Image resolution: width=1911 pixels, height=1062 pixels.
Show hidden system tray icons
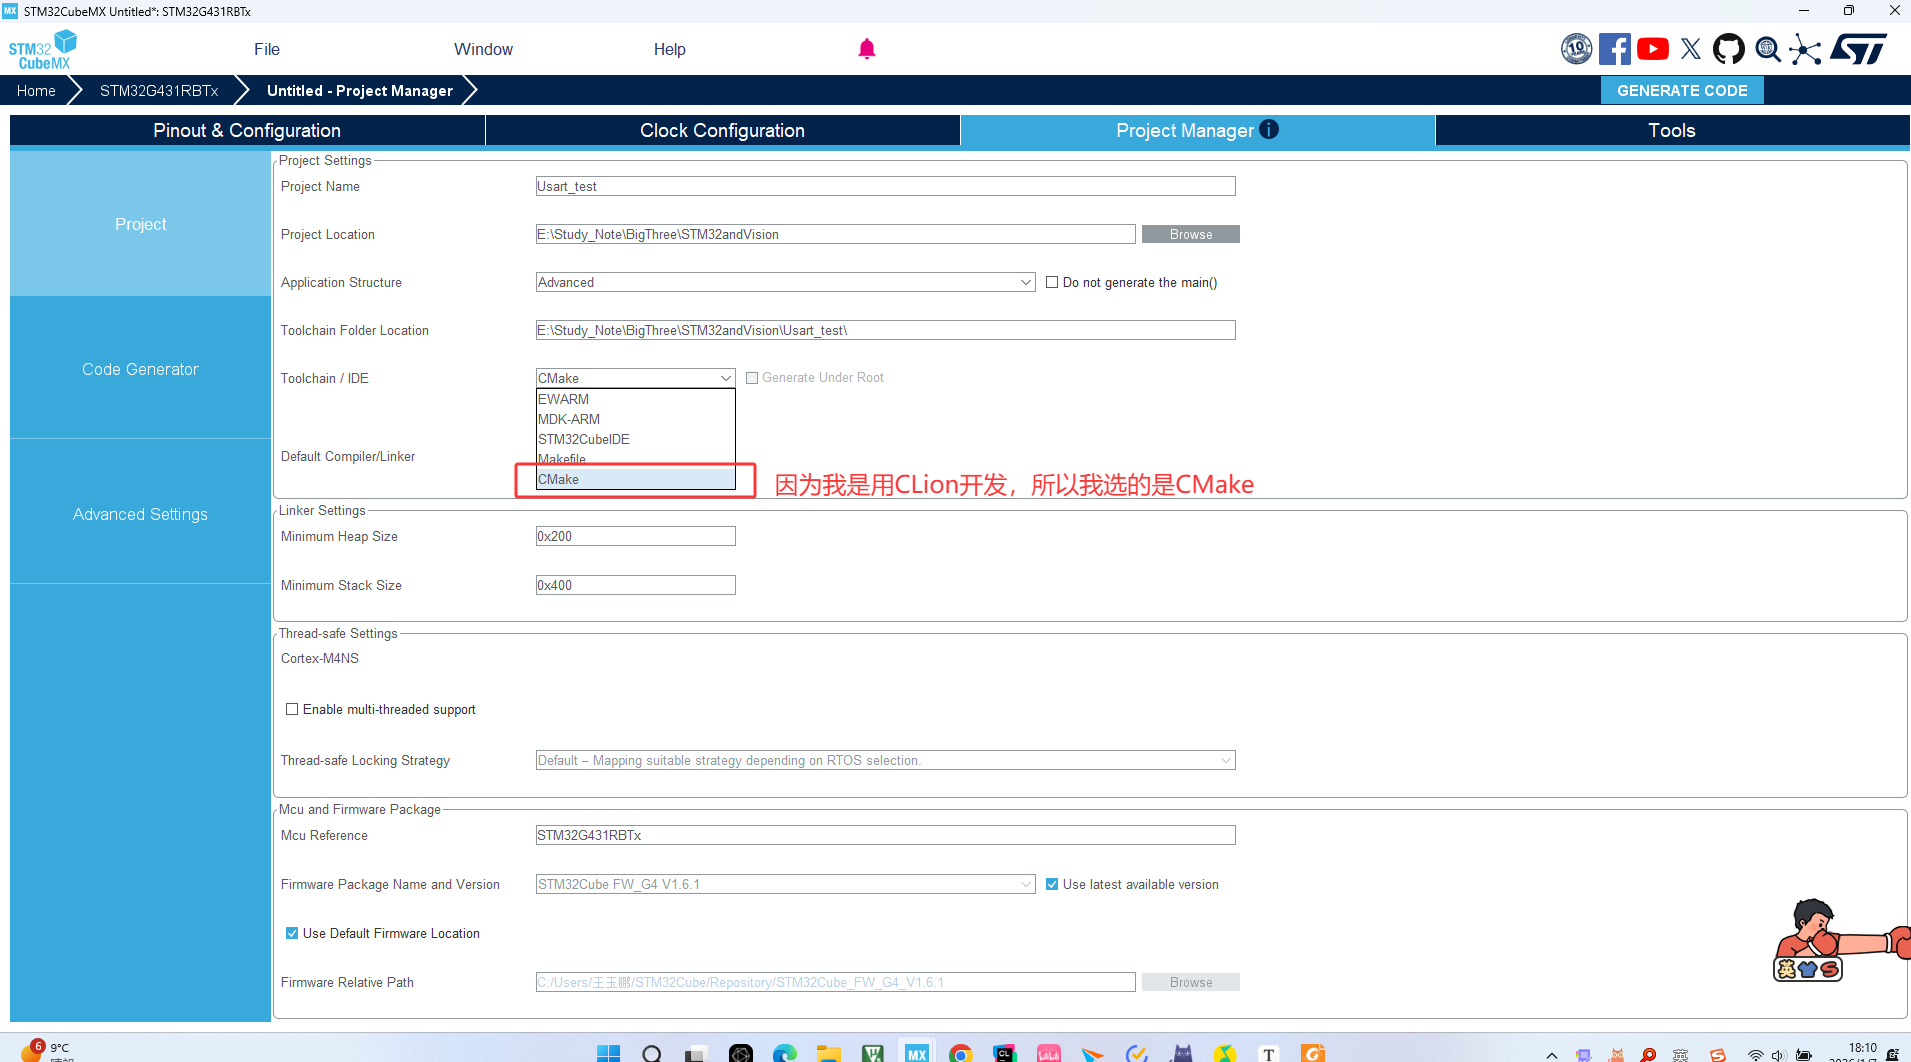[x=1552, y=1055]
